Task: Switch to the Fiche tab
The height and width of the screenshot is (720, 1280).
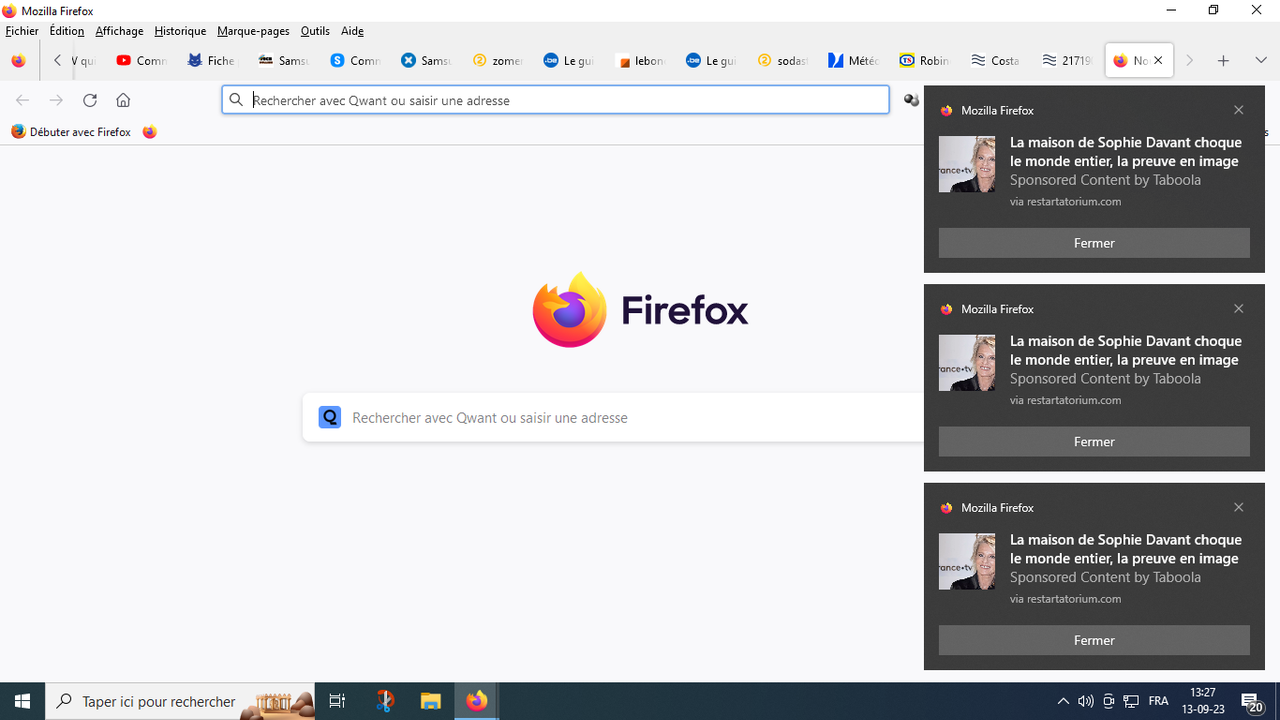Action: click(x=211, y=61)
